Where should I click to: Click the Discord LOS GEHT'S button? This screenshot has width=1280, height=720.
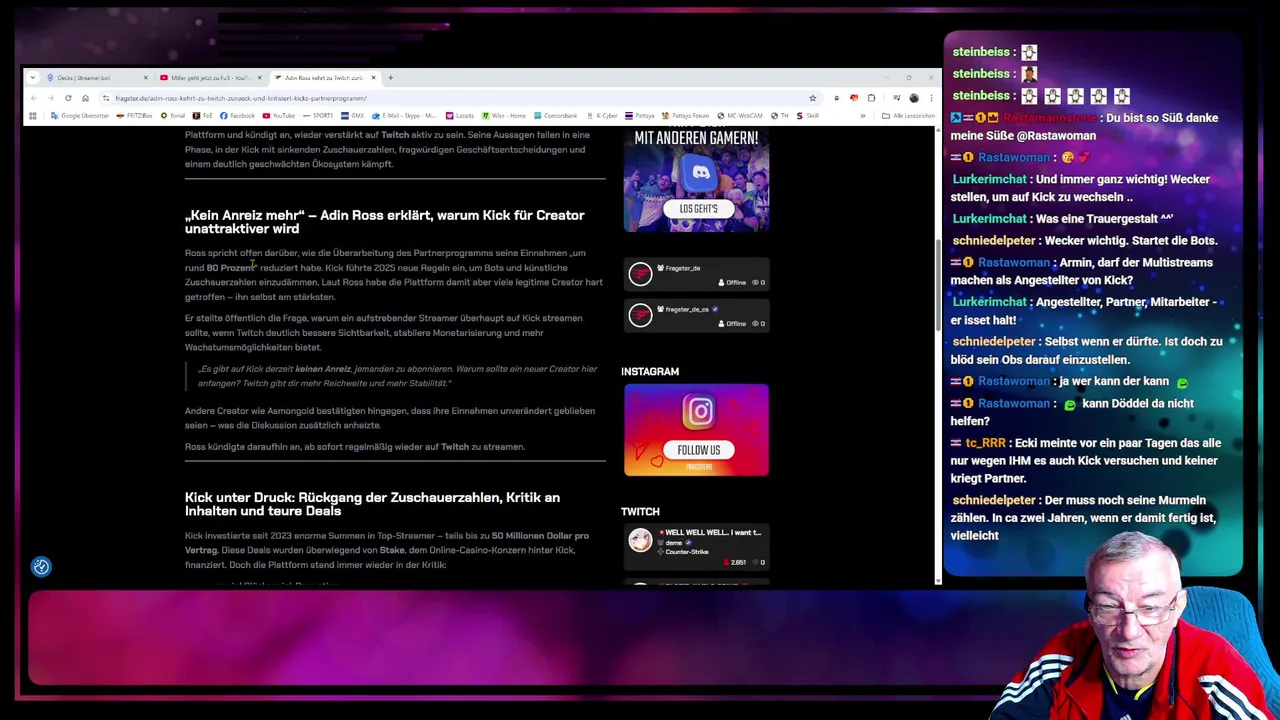pyautogui.click(x=698, y=209)
